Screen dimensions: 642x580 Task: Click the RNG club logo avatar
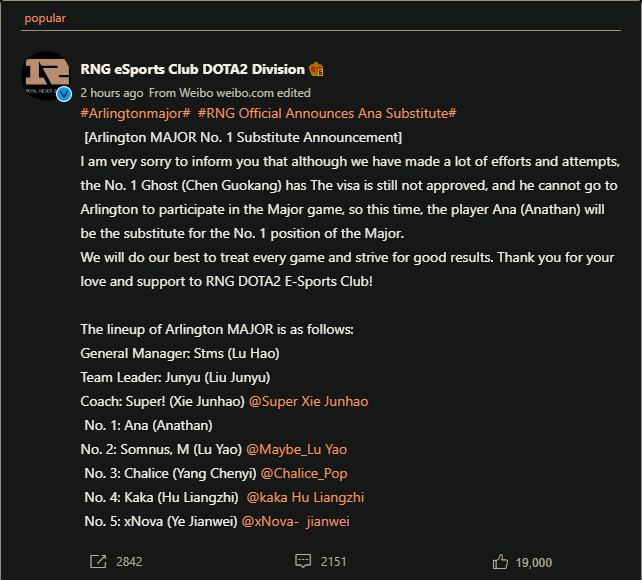[x=46, y=77]
